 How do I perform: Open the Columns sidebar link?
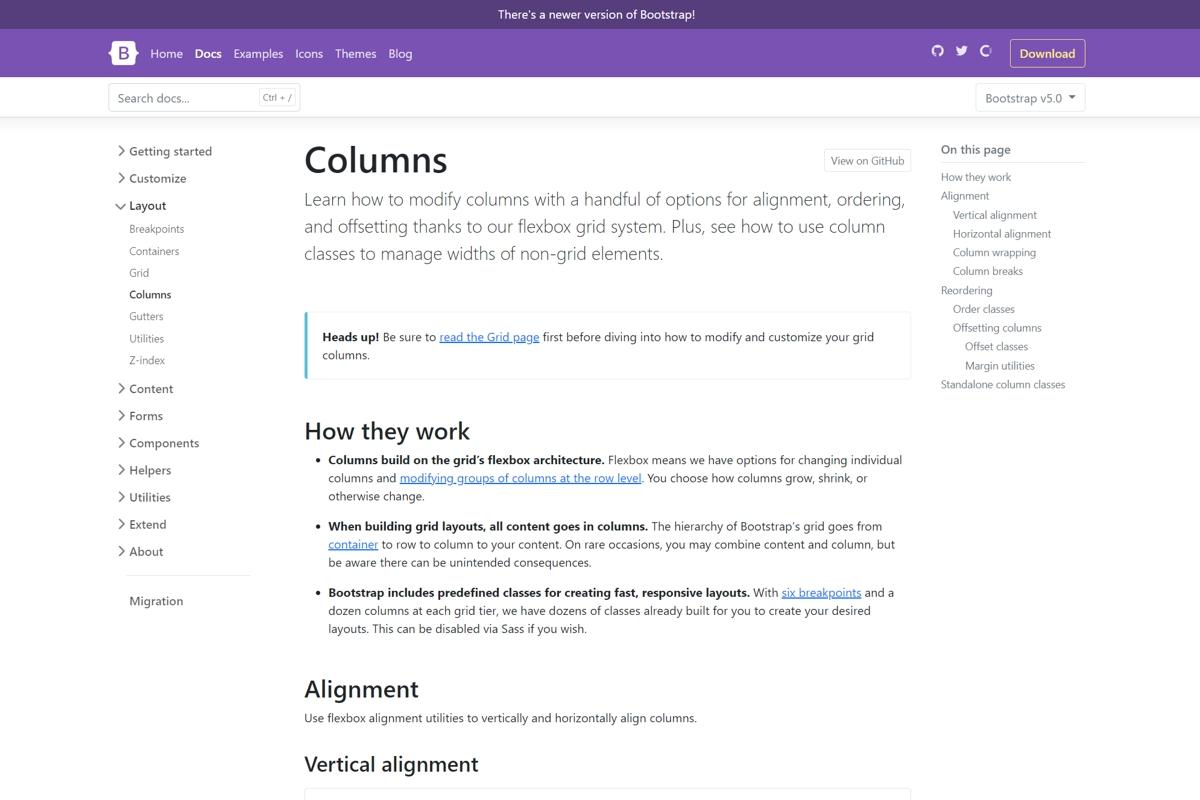150,295
